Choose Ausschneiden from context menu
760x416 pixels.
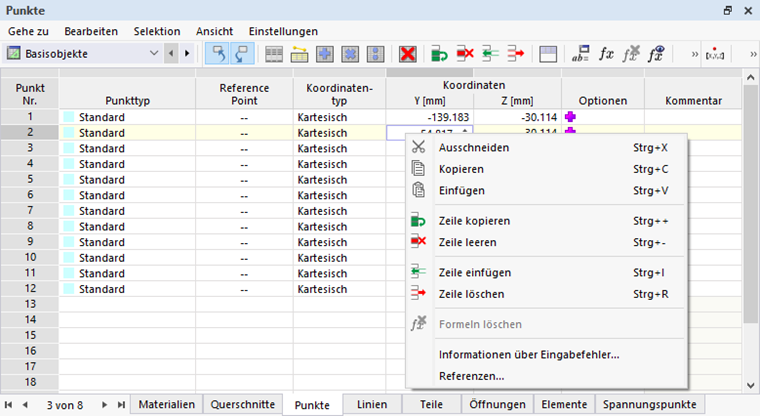pos(547,148)
